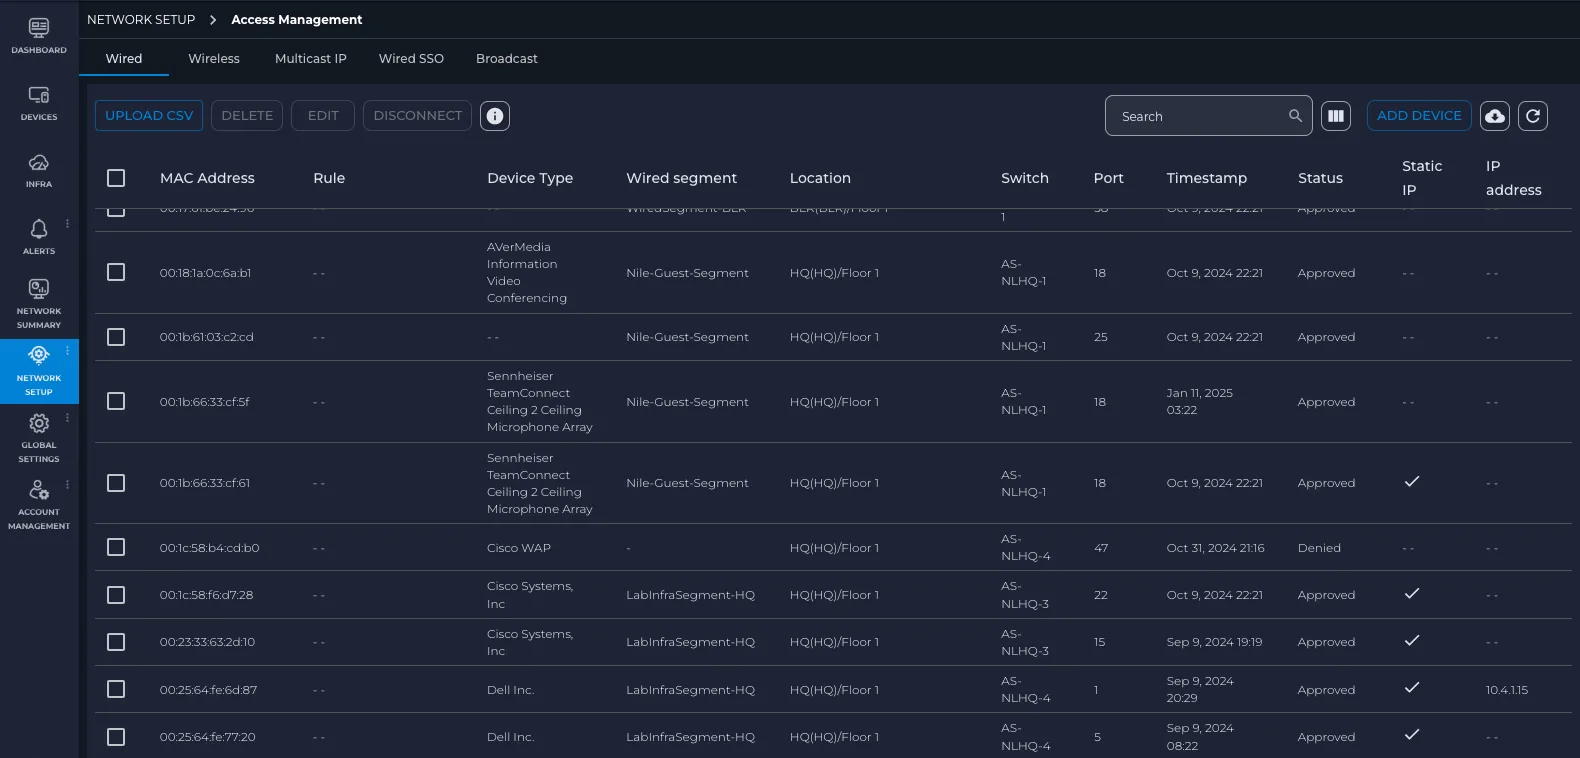Sort by the Timestamp column header
1580x758 pixels.
point(1206,178)
